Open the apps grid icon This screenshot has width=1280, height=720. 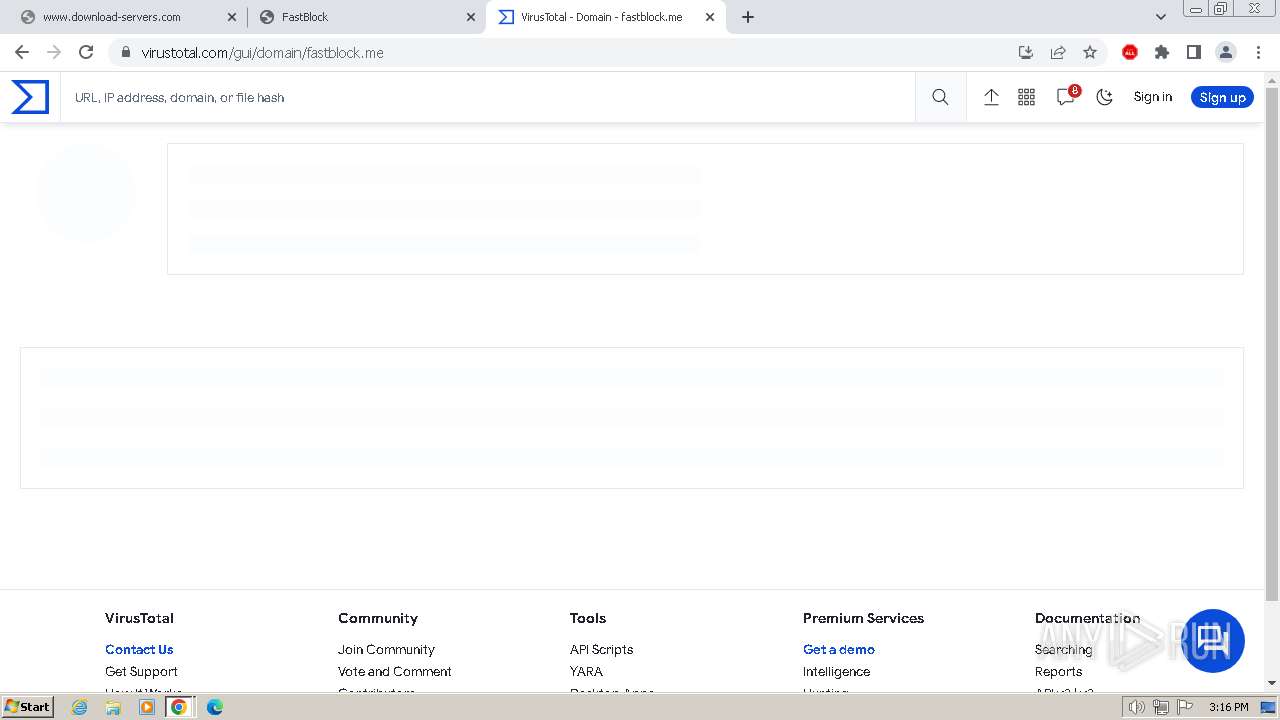1027,97
